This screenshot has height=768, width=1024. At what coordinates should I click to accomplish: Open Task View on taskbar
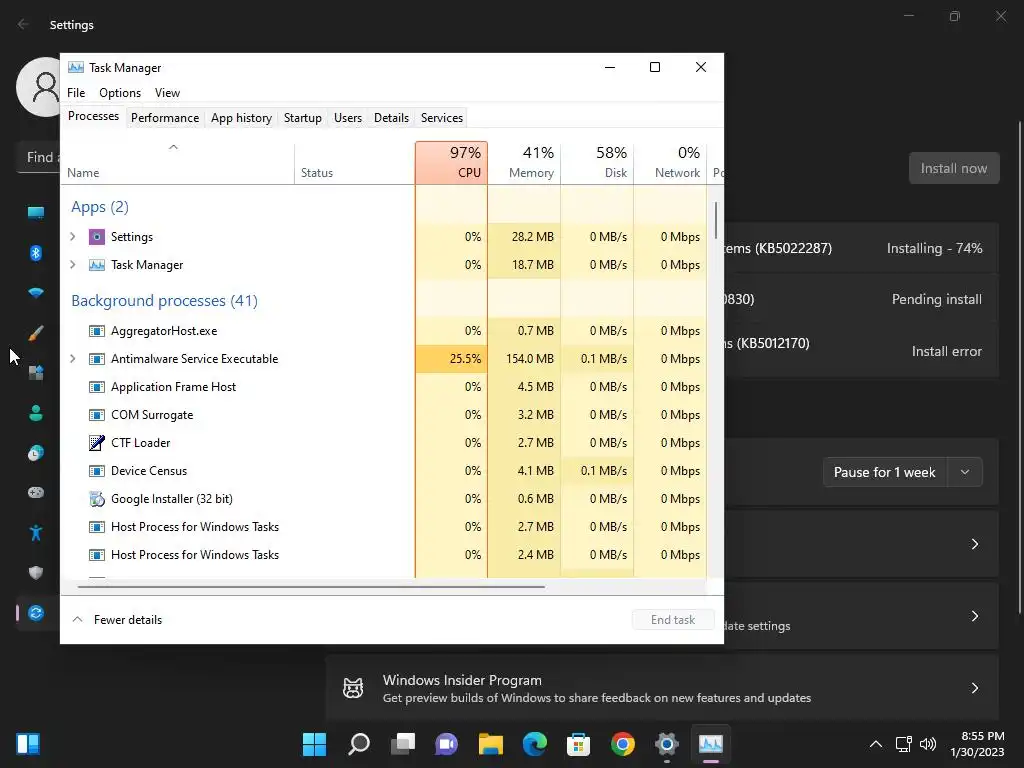tap(403, 744)
